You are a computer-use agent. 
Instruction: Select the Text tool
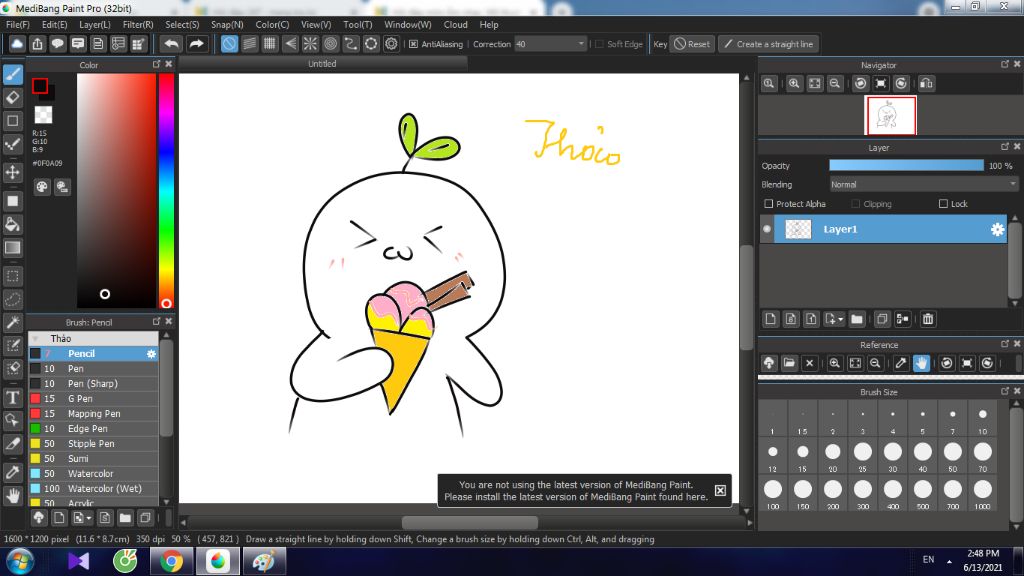[x=13, y=397]
